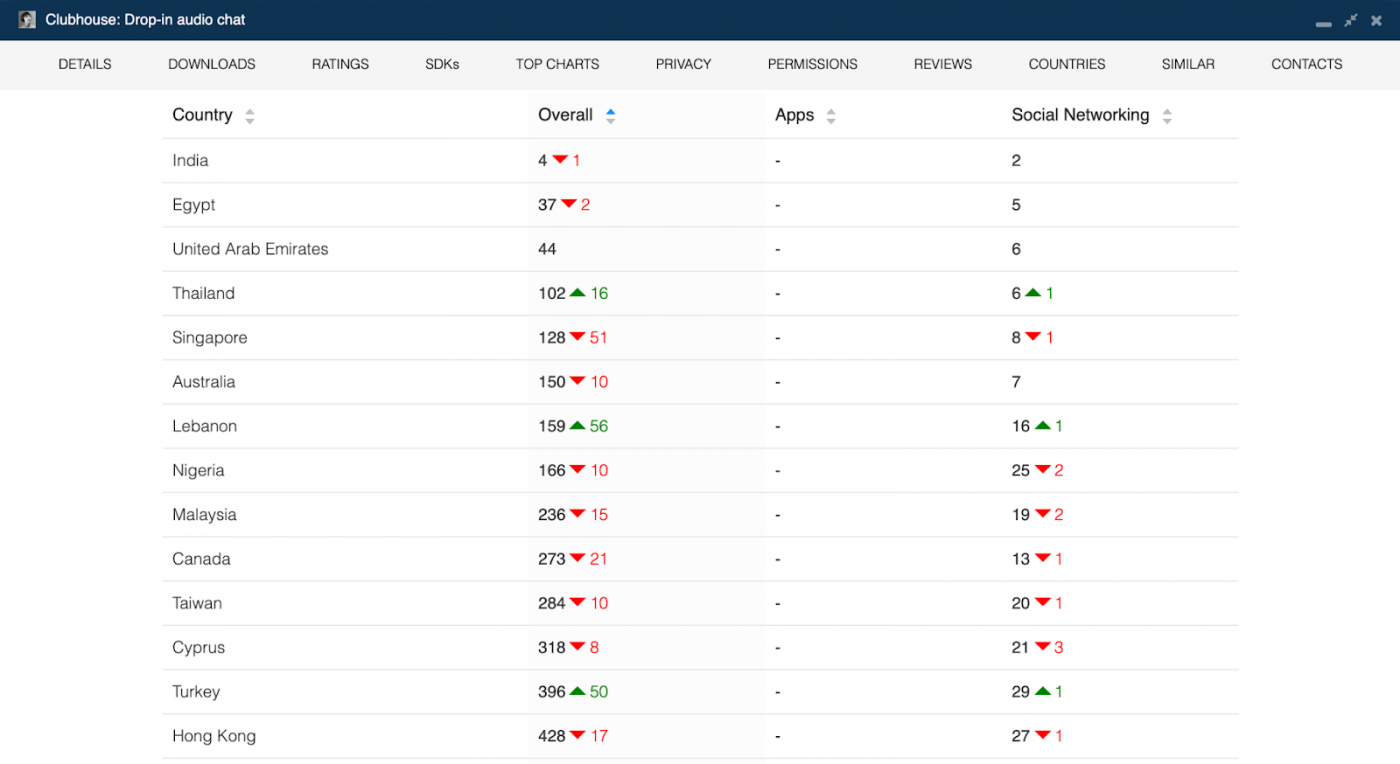1400x764 pixels.
Task: Close the Clubhouse details window
Action: pyautogui.click(x=1377, y=20)
